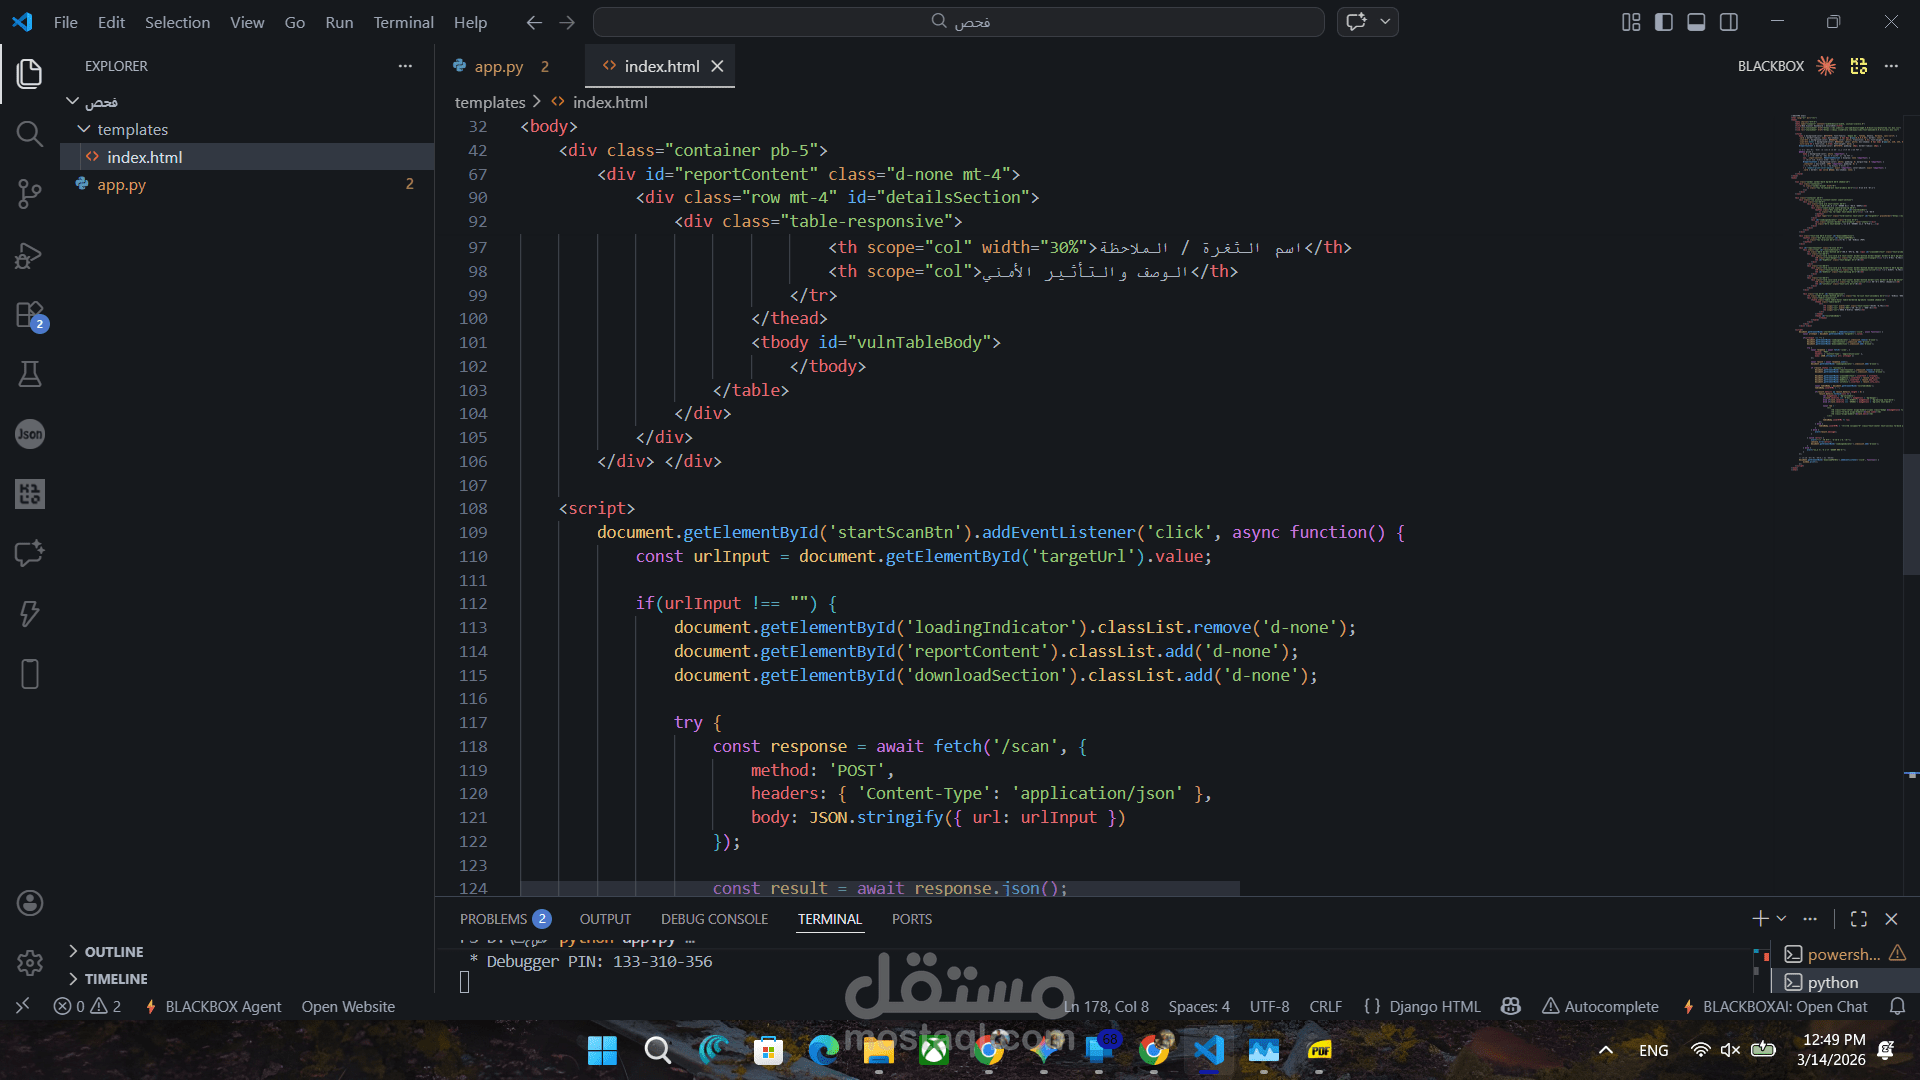Toggle the Secondary Side Bar layout button
Screen dimensions: 1920x1080
click(x=1729, y=22)
